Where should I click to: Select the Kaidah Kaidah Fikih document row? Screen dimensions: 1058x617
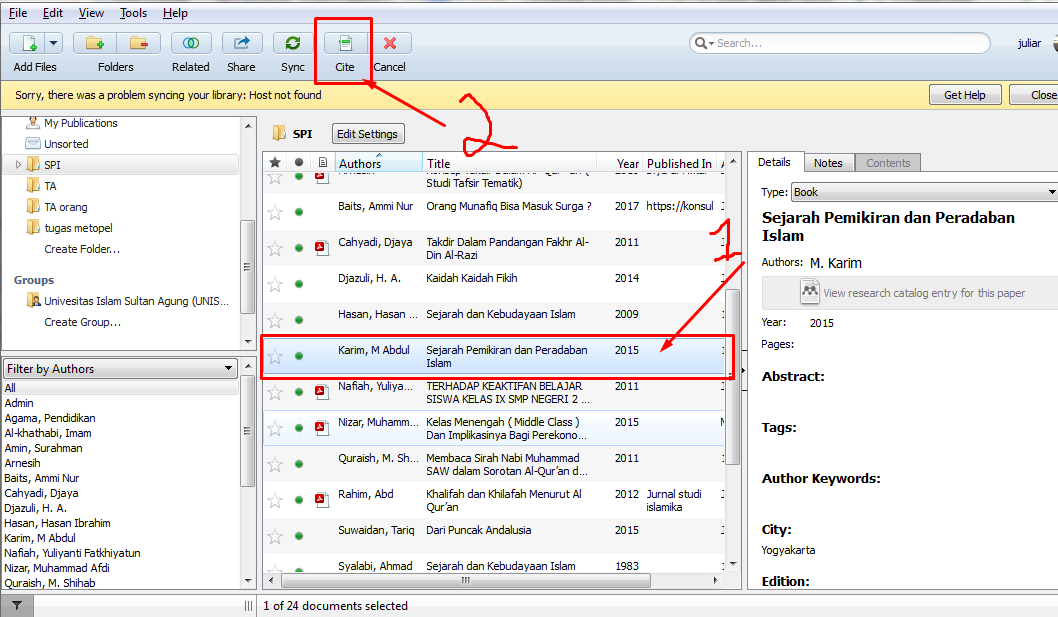pos(494,284)
